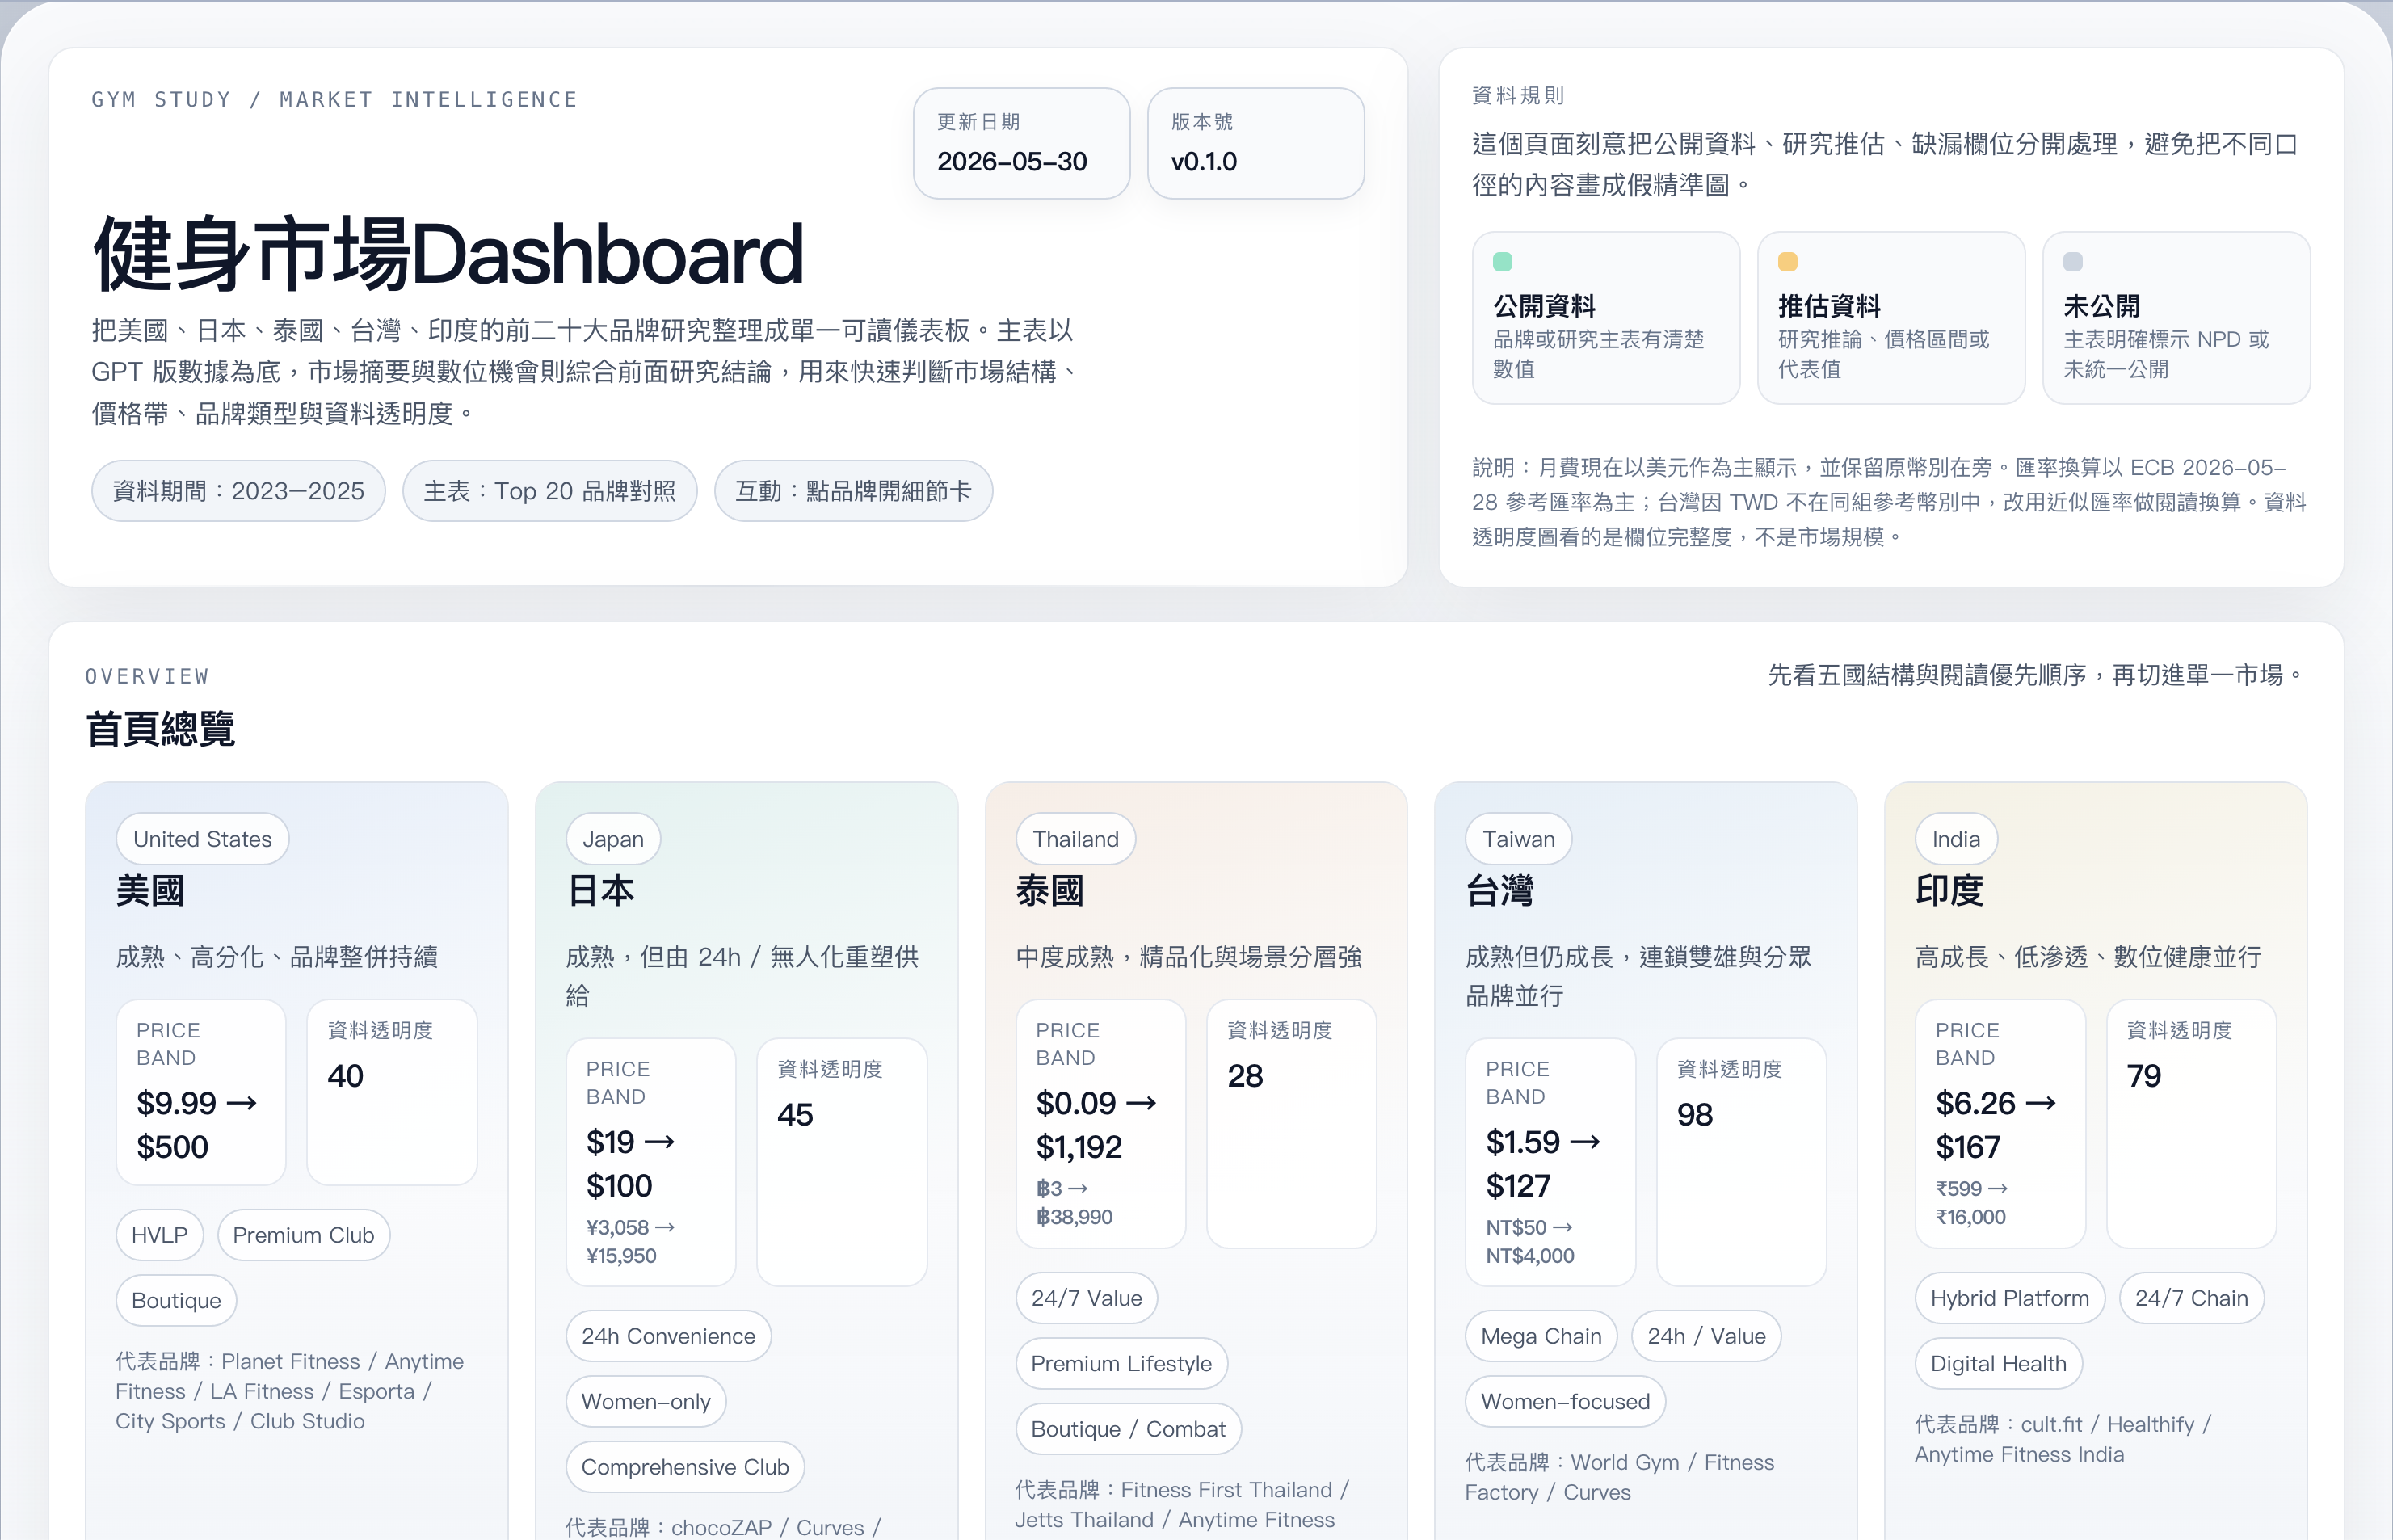
Task: Click the 資料規則 panel label
Action: coord(1518,95)
